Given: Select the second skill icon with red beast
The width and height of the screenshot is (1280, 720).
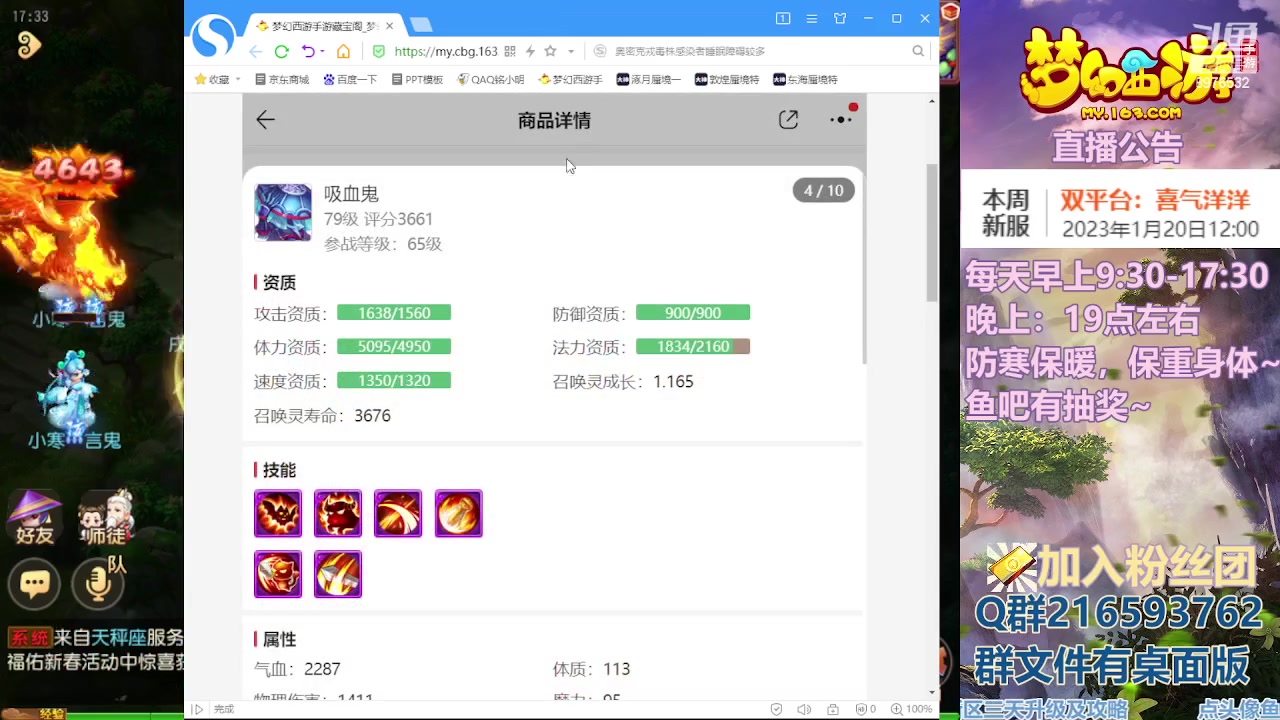Looking at the screenshot, I should click(338, 514).
